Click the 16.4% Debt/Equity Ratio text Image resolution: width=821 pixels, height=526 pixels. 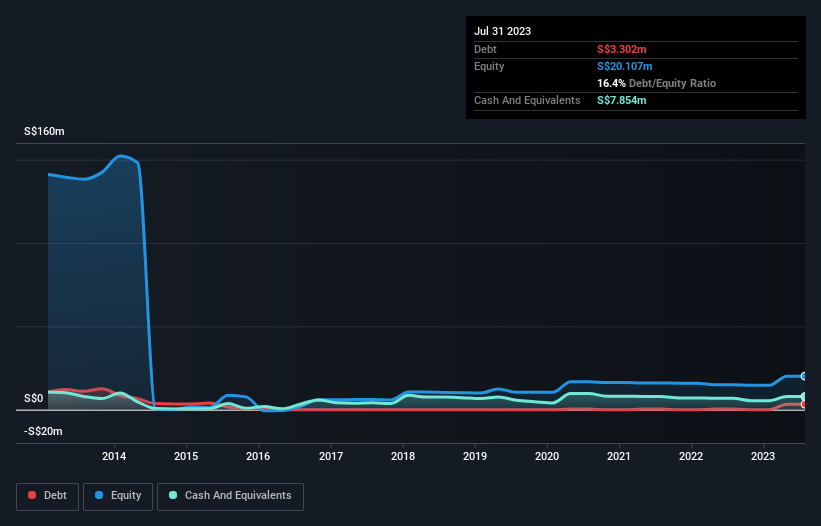point(657,83)
